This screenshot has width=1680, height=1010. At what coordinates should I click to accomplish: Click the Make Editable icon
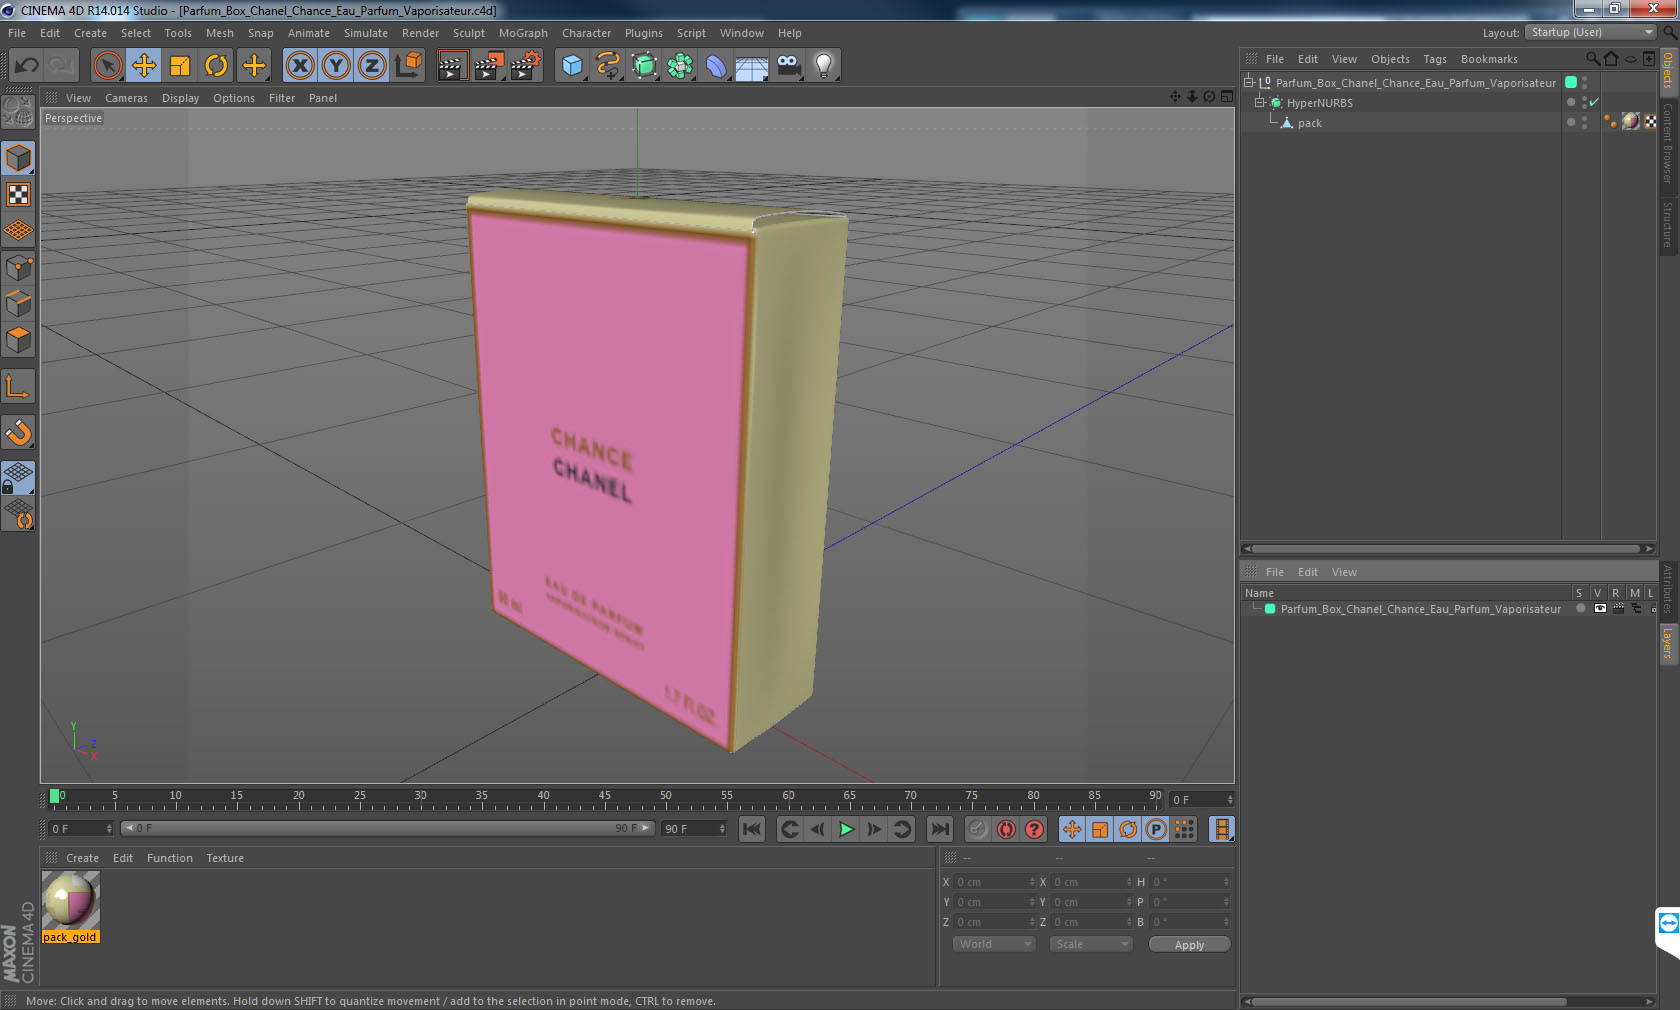[x=18, y=113]
